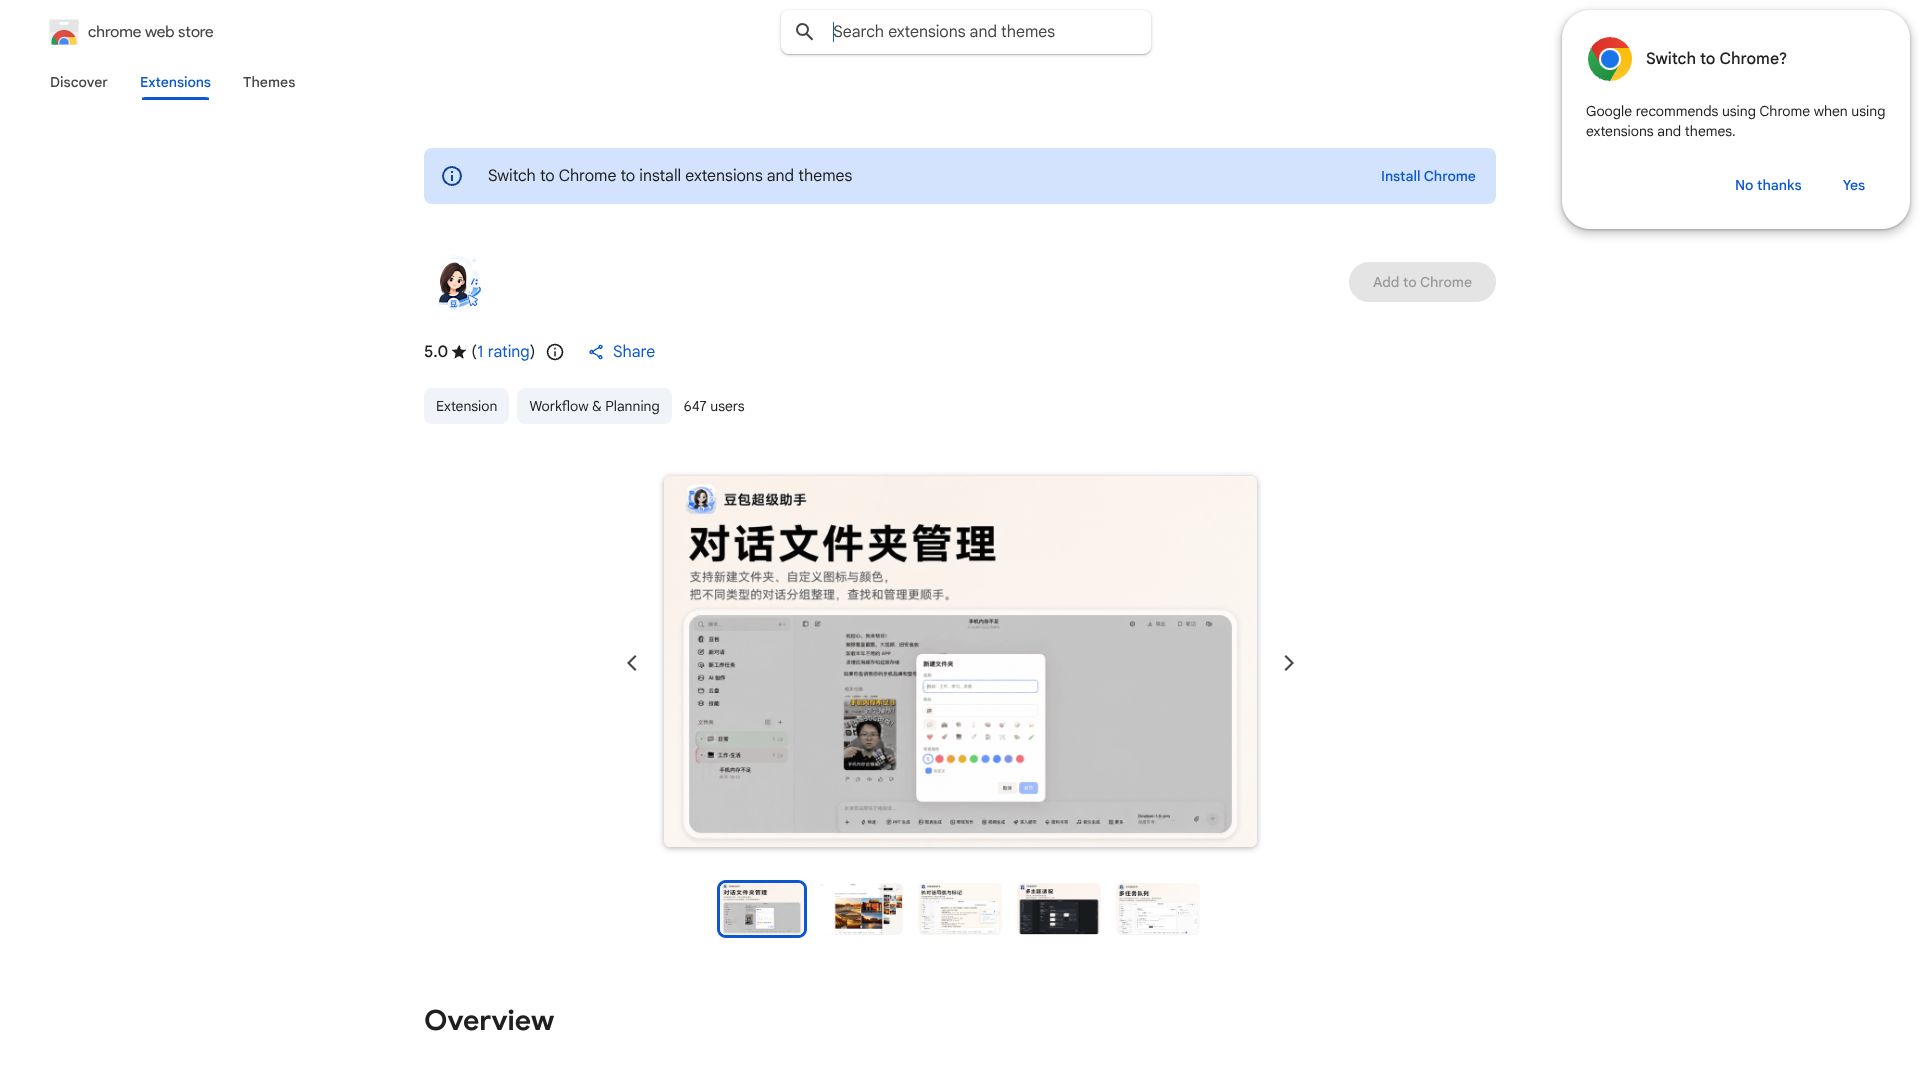Viewport: 1920px width, 1080px height.
Task: Select first thumbnail with folder management screenshot
Action: pos(762,909)
